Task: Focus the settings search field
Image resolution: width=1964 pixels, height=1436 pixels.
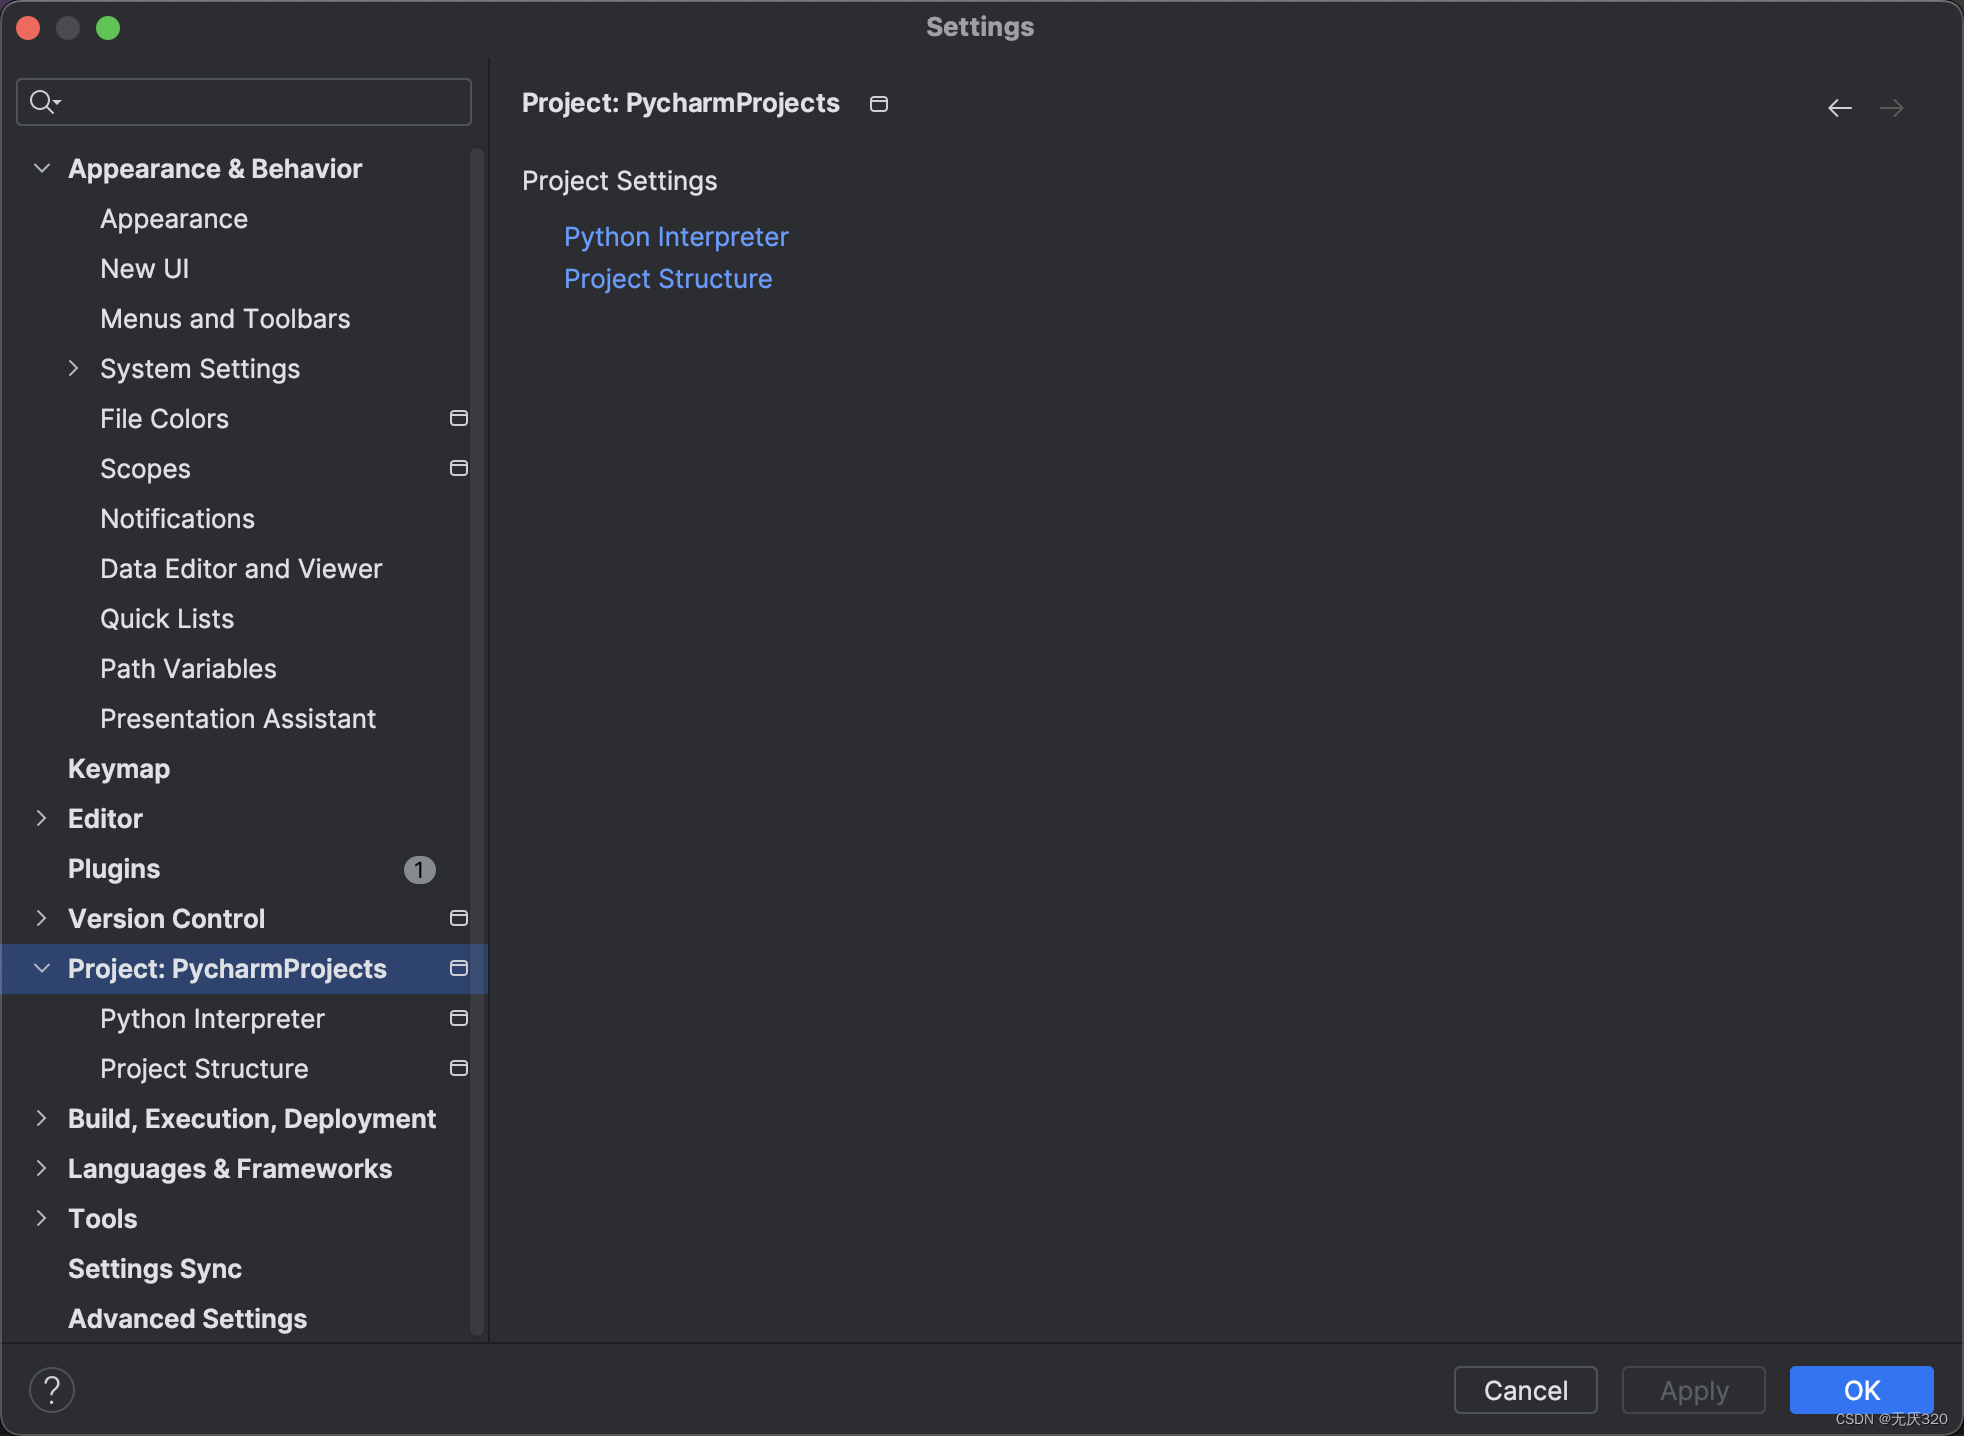Action: coord(260,102)
